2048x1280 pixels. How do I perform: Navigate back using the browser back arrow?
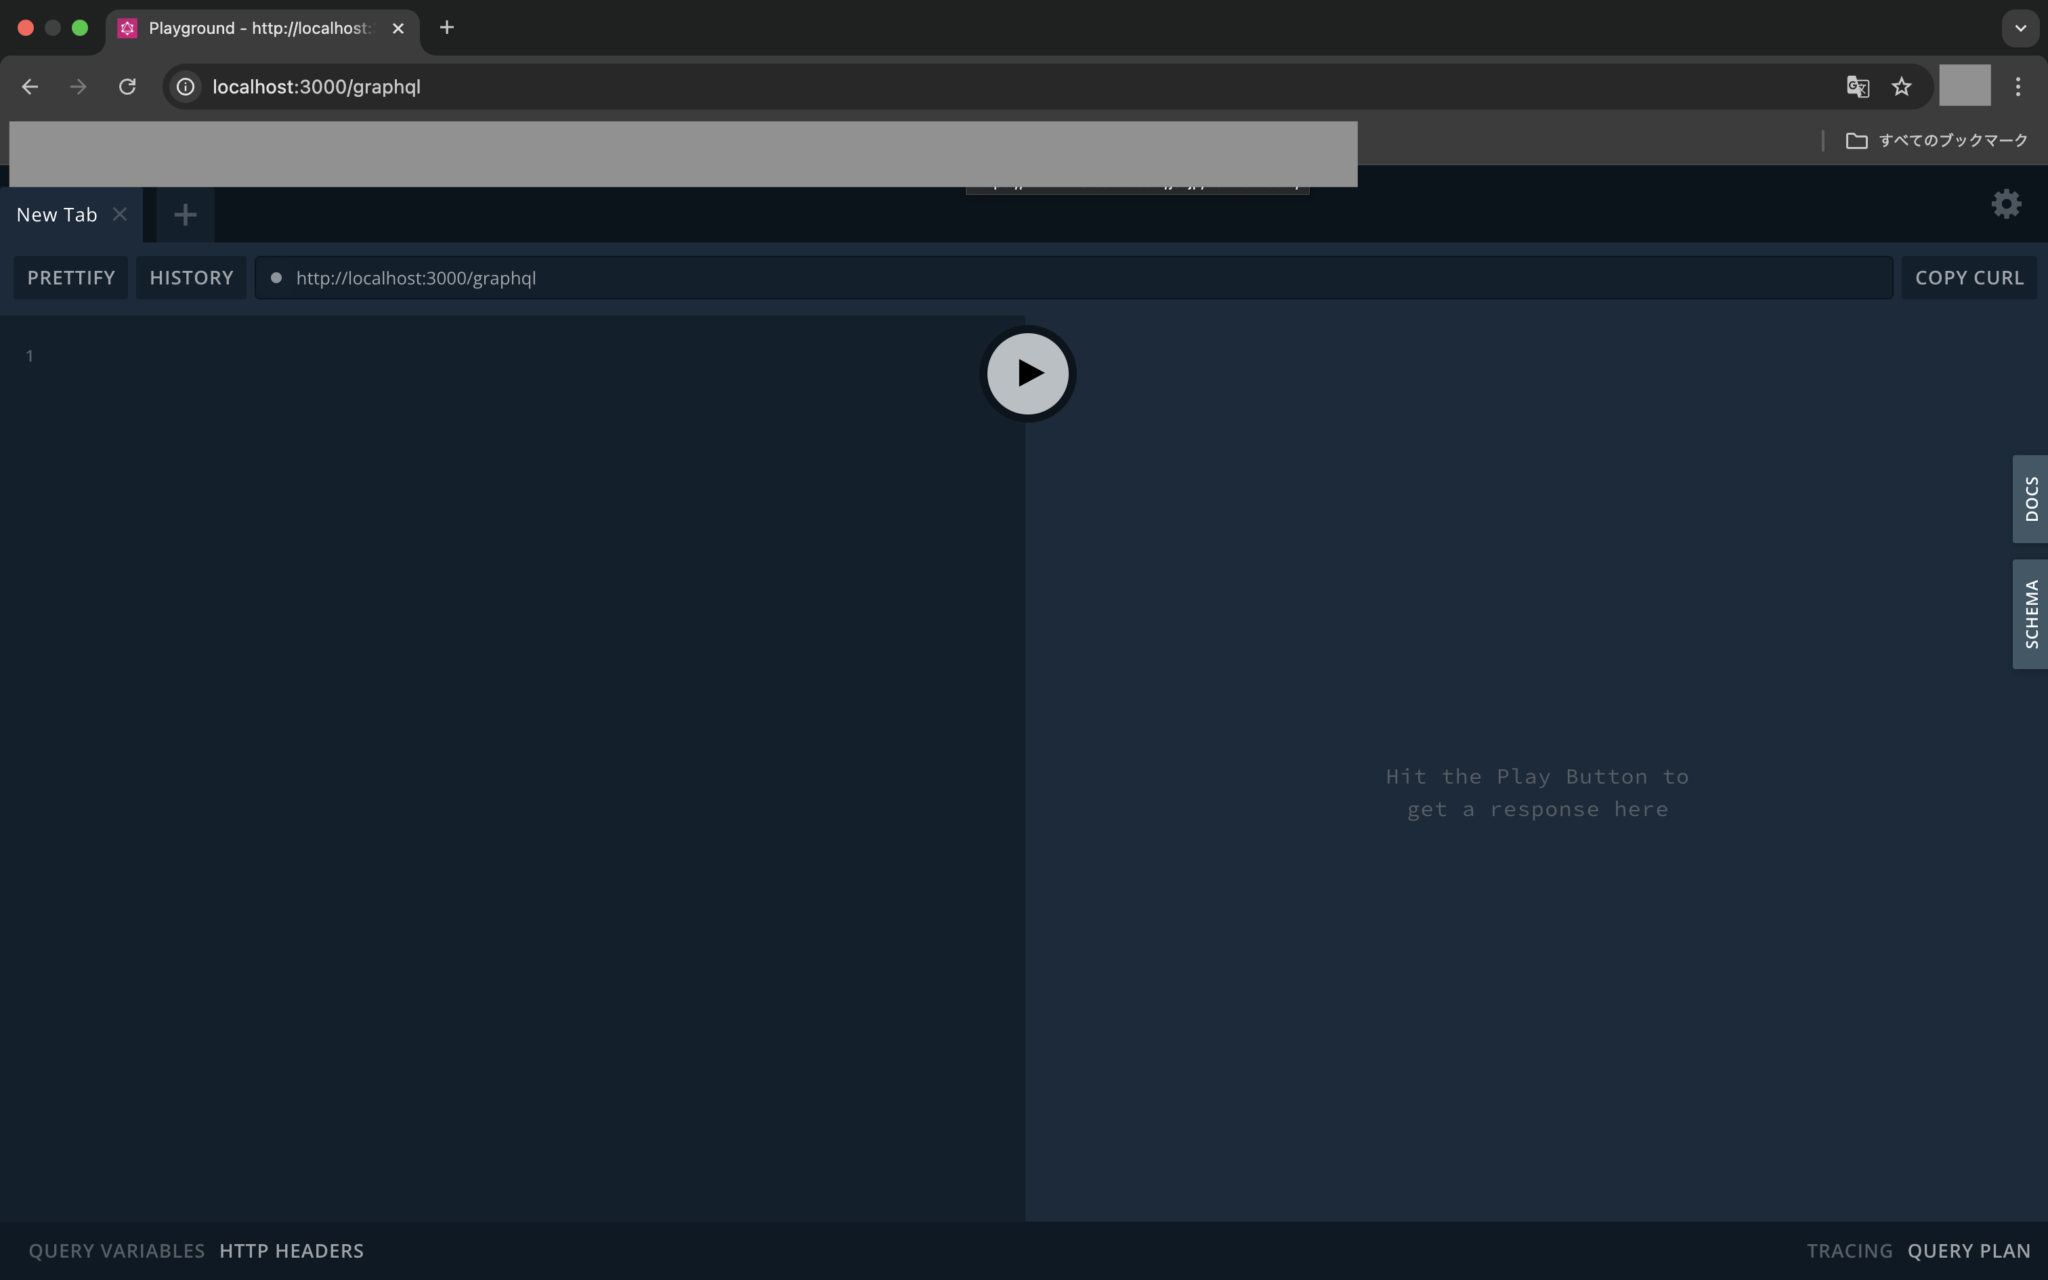(29, 87)
